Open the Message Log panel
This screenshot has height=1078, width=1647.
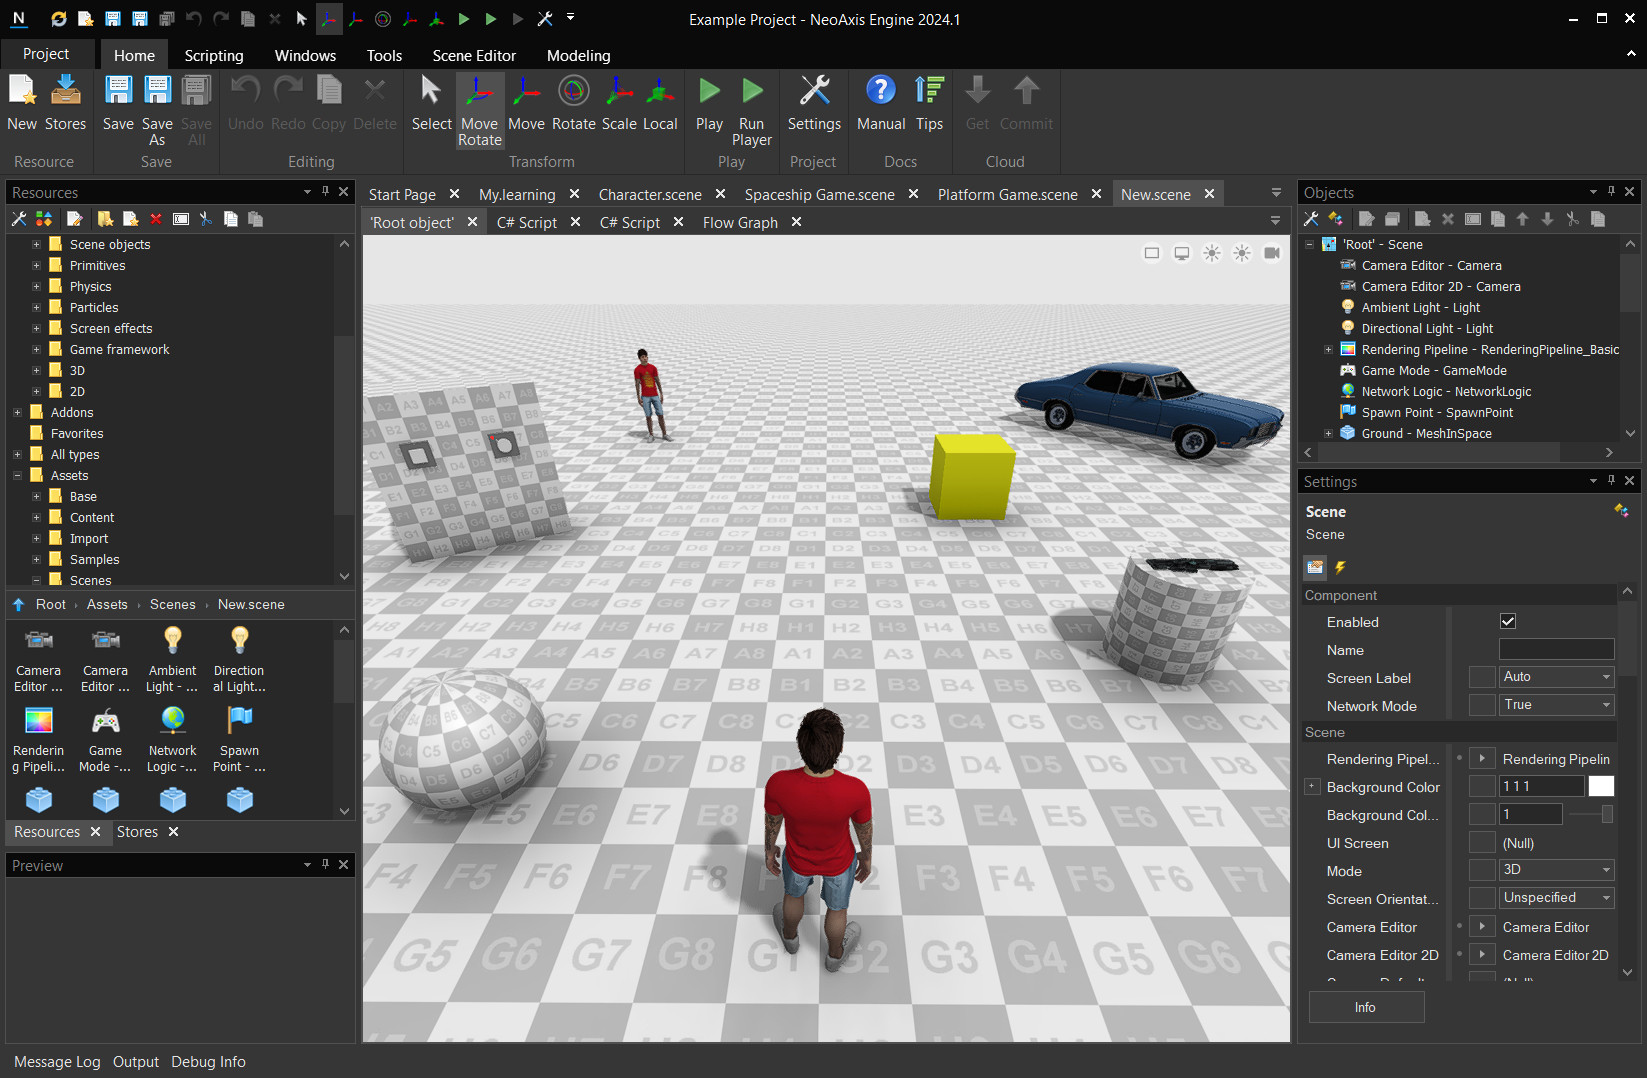click(x=57, y=1062)
